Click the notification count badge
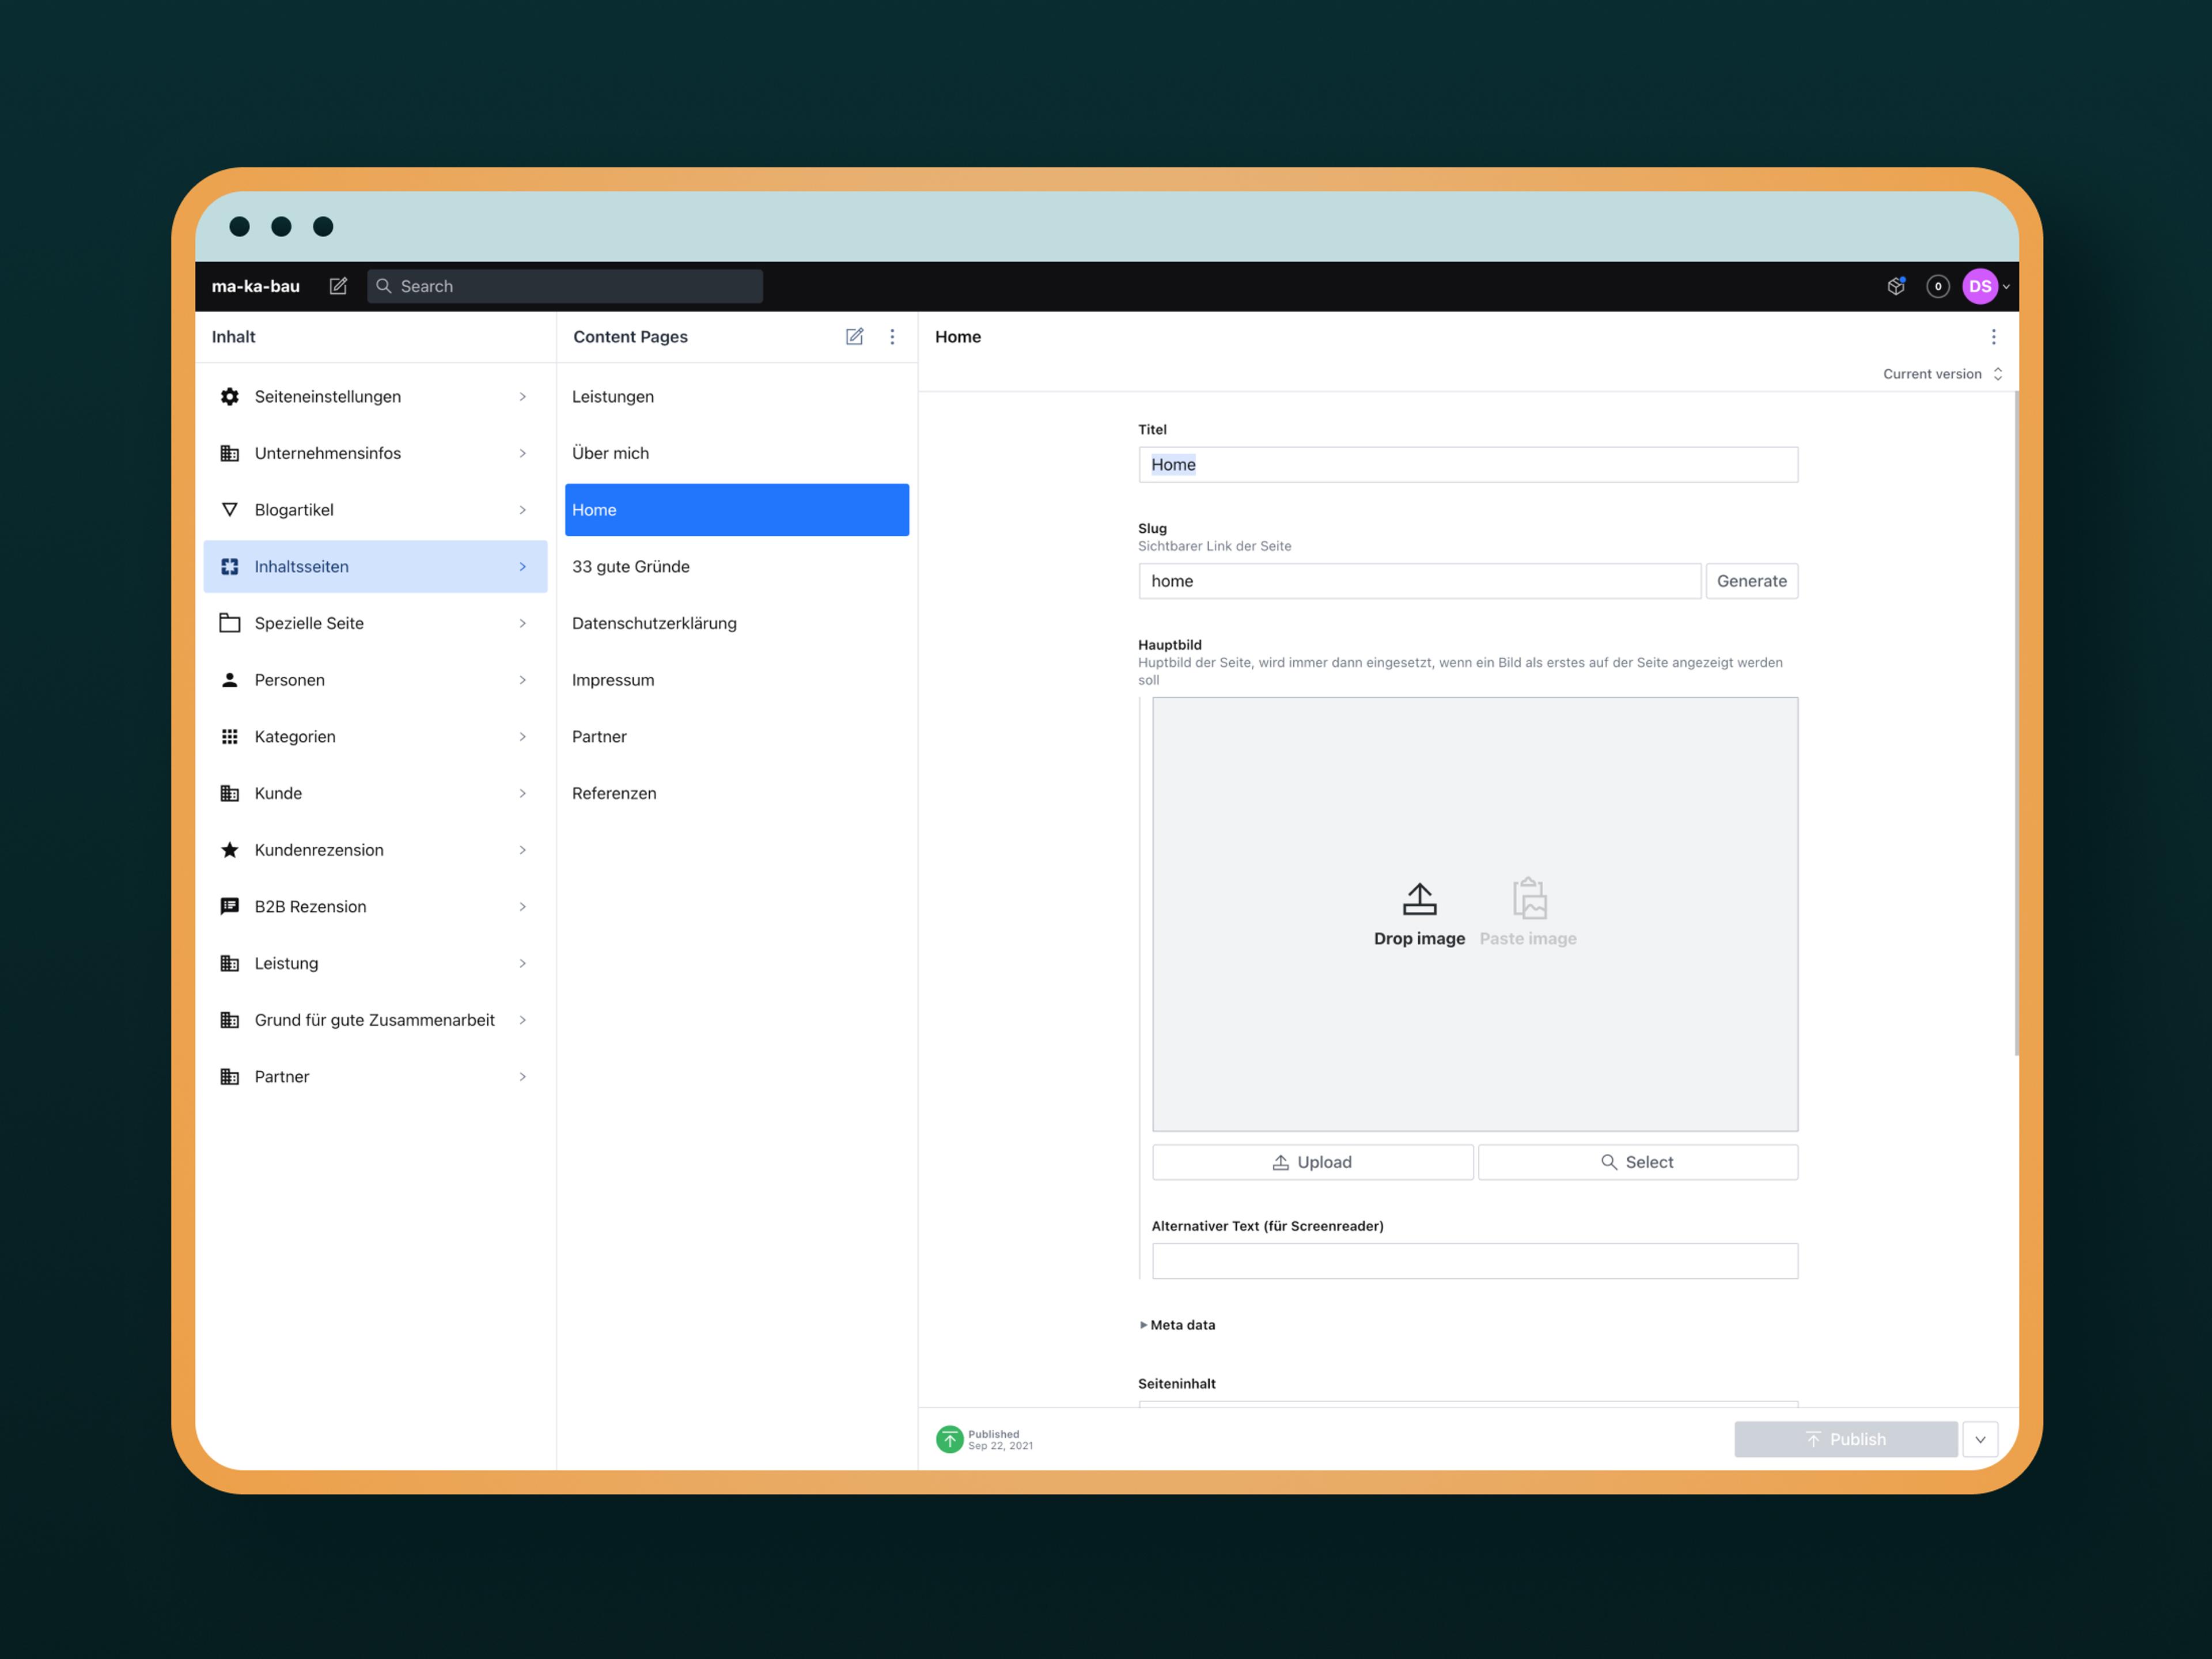Screen dimensions: 2212x1659 click(1938, 286)
